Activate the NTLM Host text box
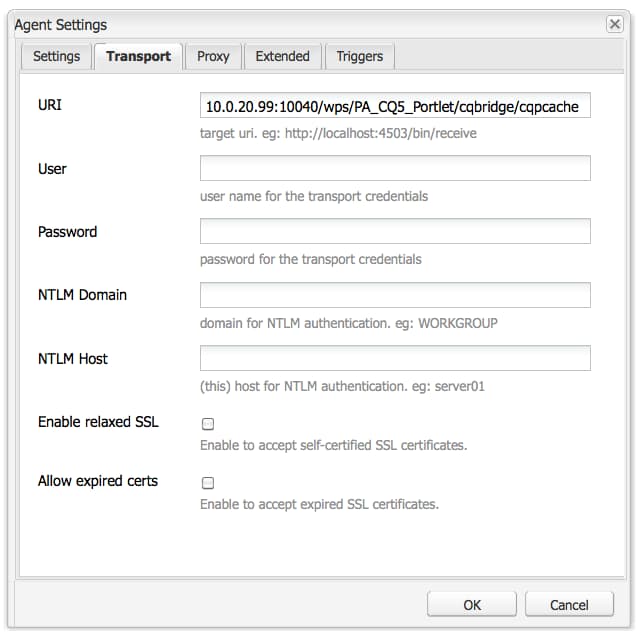Image resolution: width=641 pixels, height=638 pixels. coord(395,358)
